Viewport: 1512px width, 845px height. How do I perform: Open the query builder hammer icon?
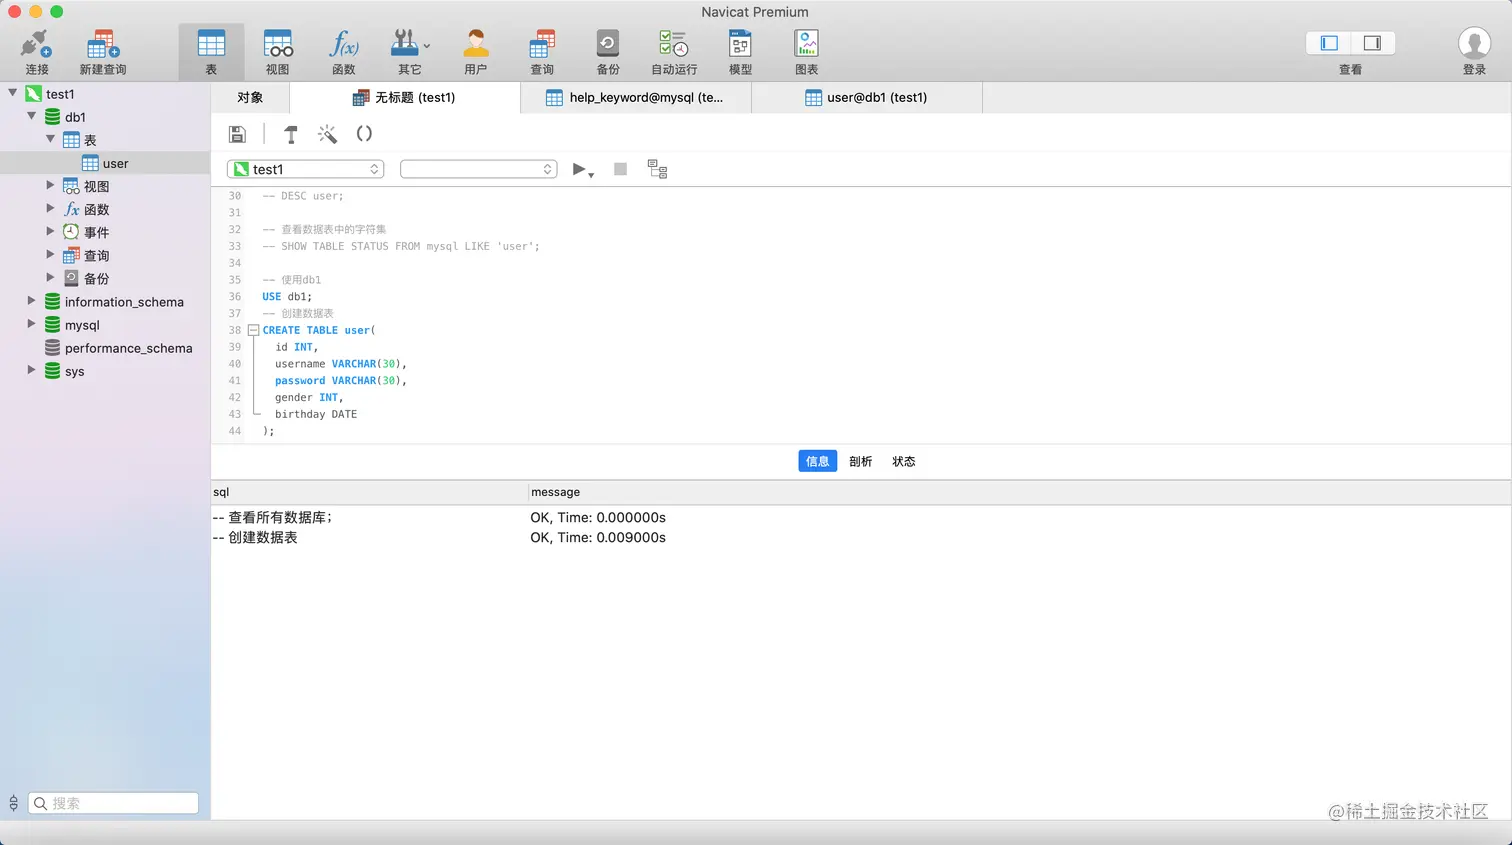[291, 134]
